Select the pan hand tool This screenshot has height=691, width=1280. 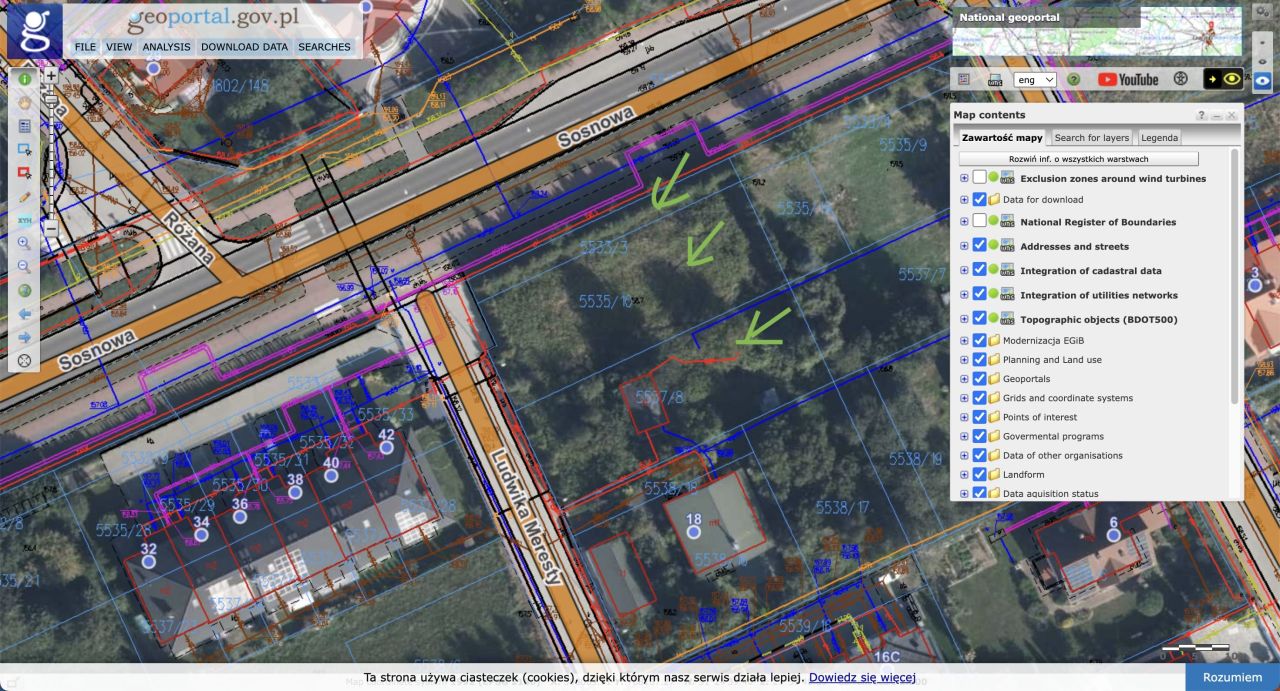point(24,103)
